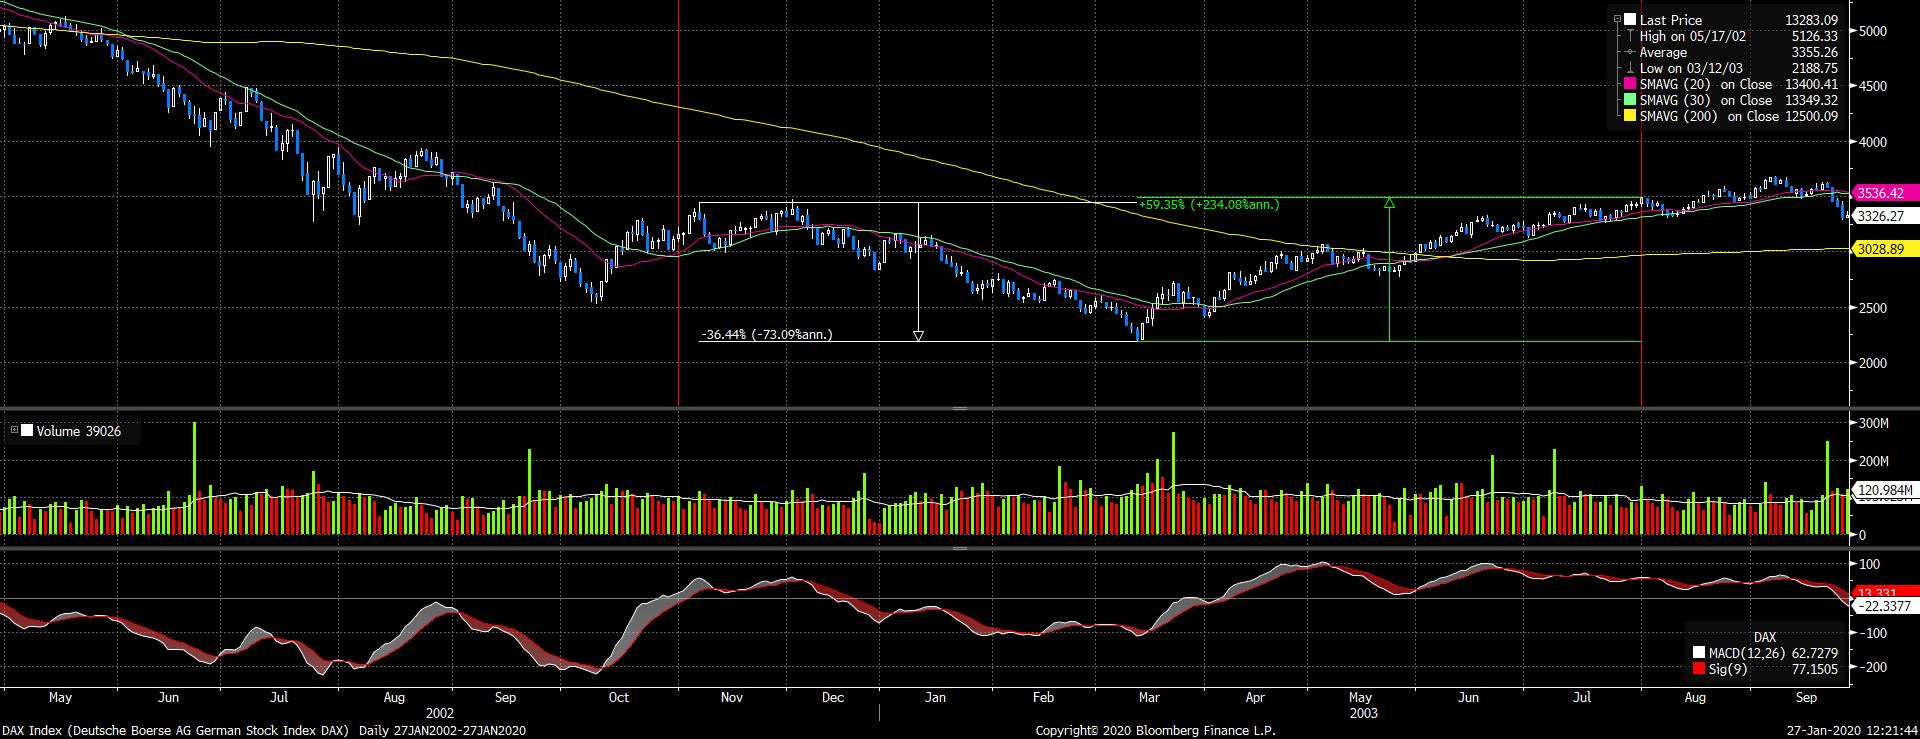Collapse the Last Price legend tree
The width and height of the screenshot is (1920, 739).
click(1617, 19)
